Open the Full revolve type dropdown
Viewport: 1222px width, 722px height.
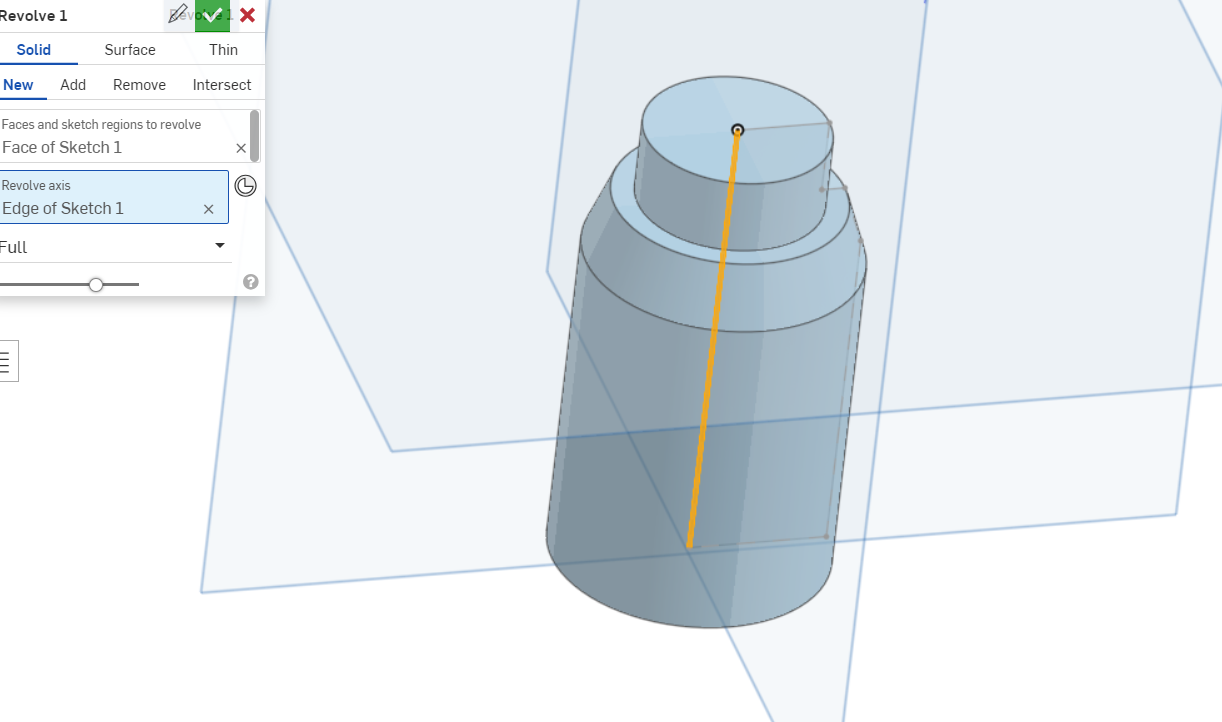point(114,247)
